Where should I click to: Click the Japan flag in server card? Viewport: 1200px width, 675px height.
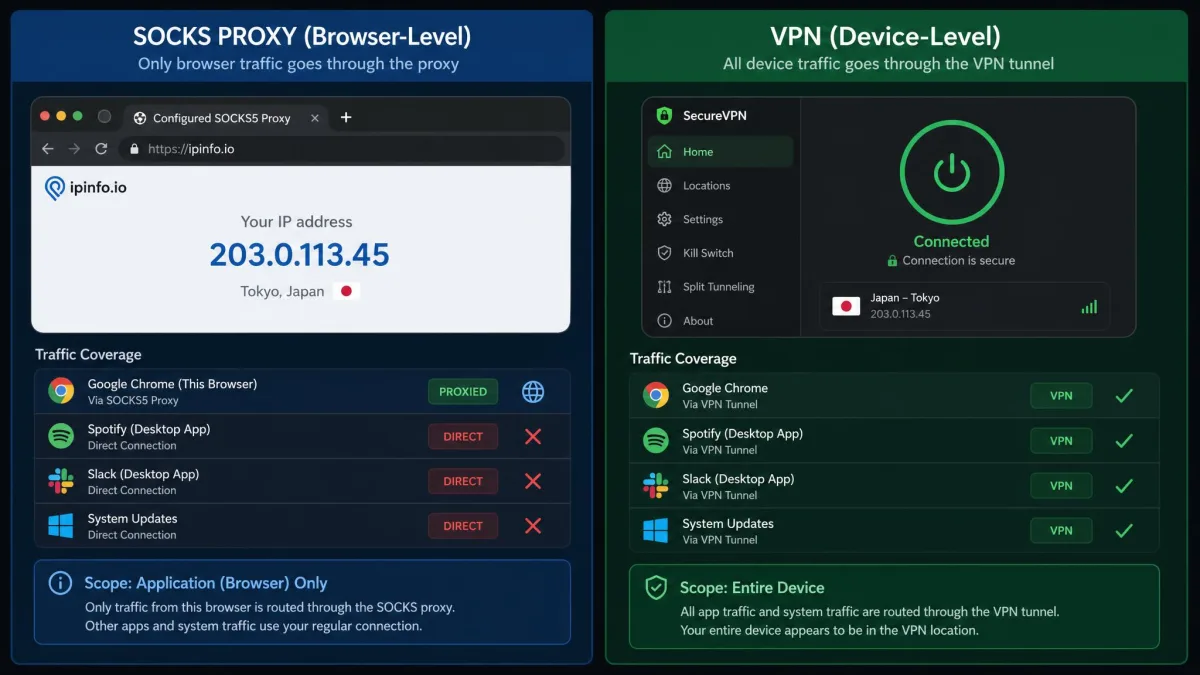tap(846, 306)
